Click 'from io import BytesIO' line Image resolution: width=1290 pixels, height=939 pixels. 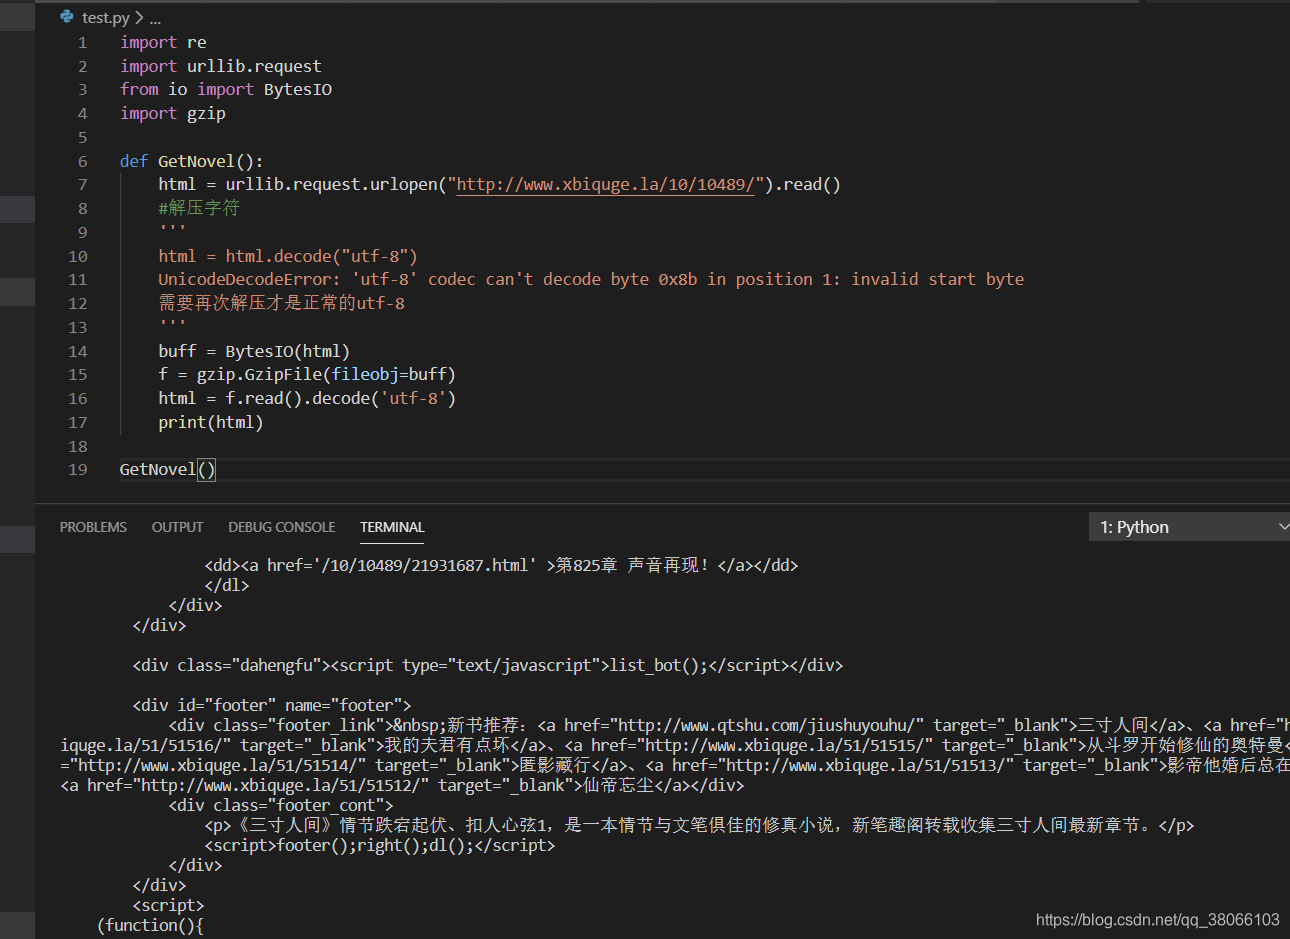pos(226,90)
